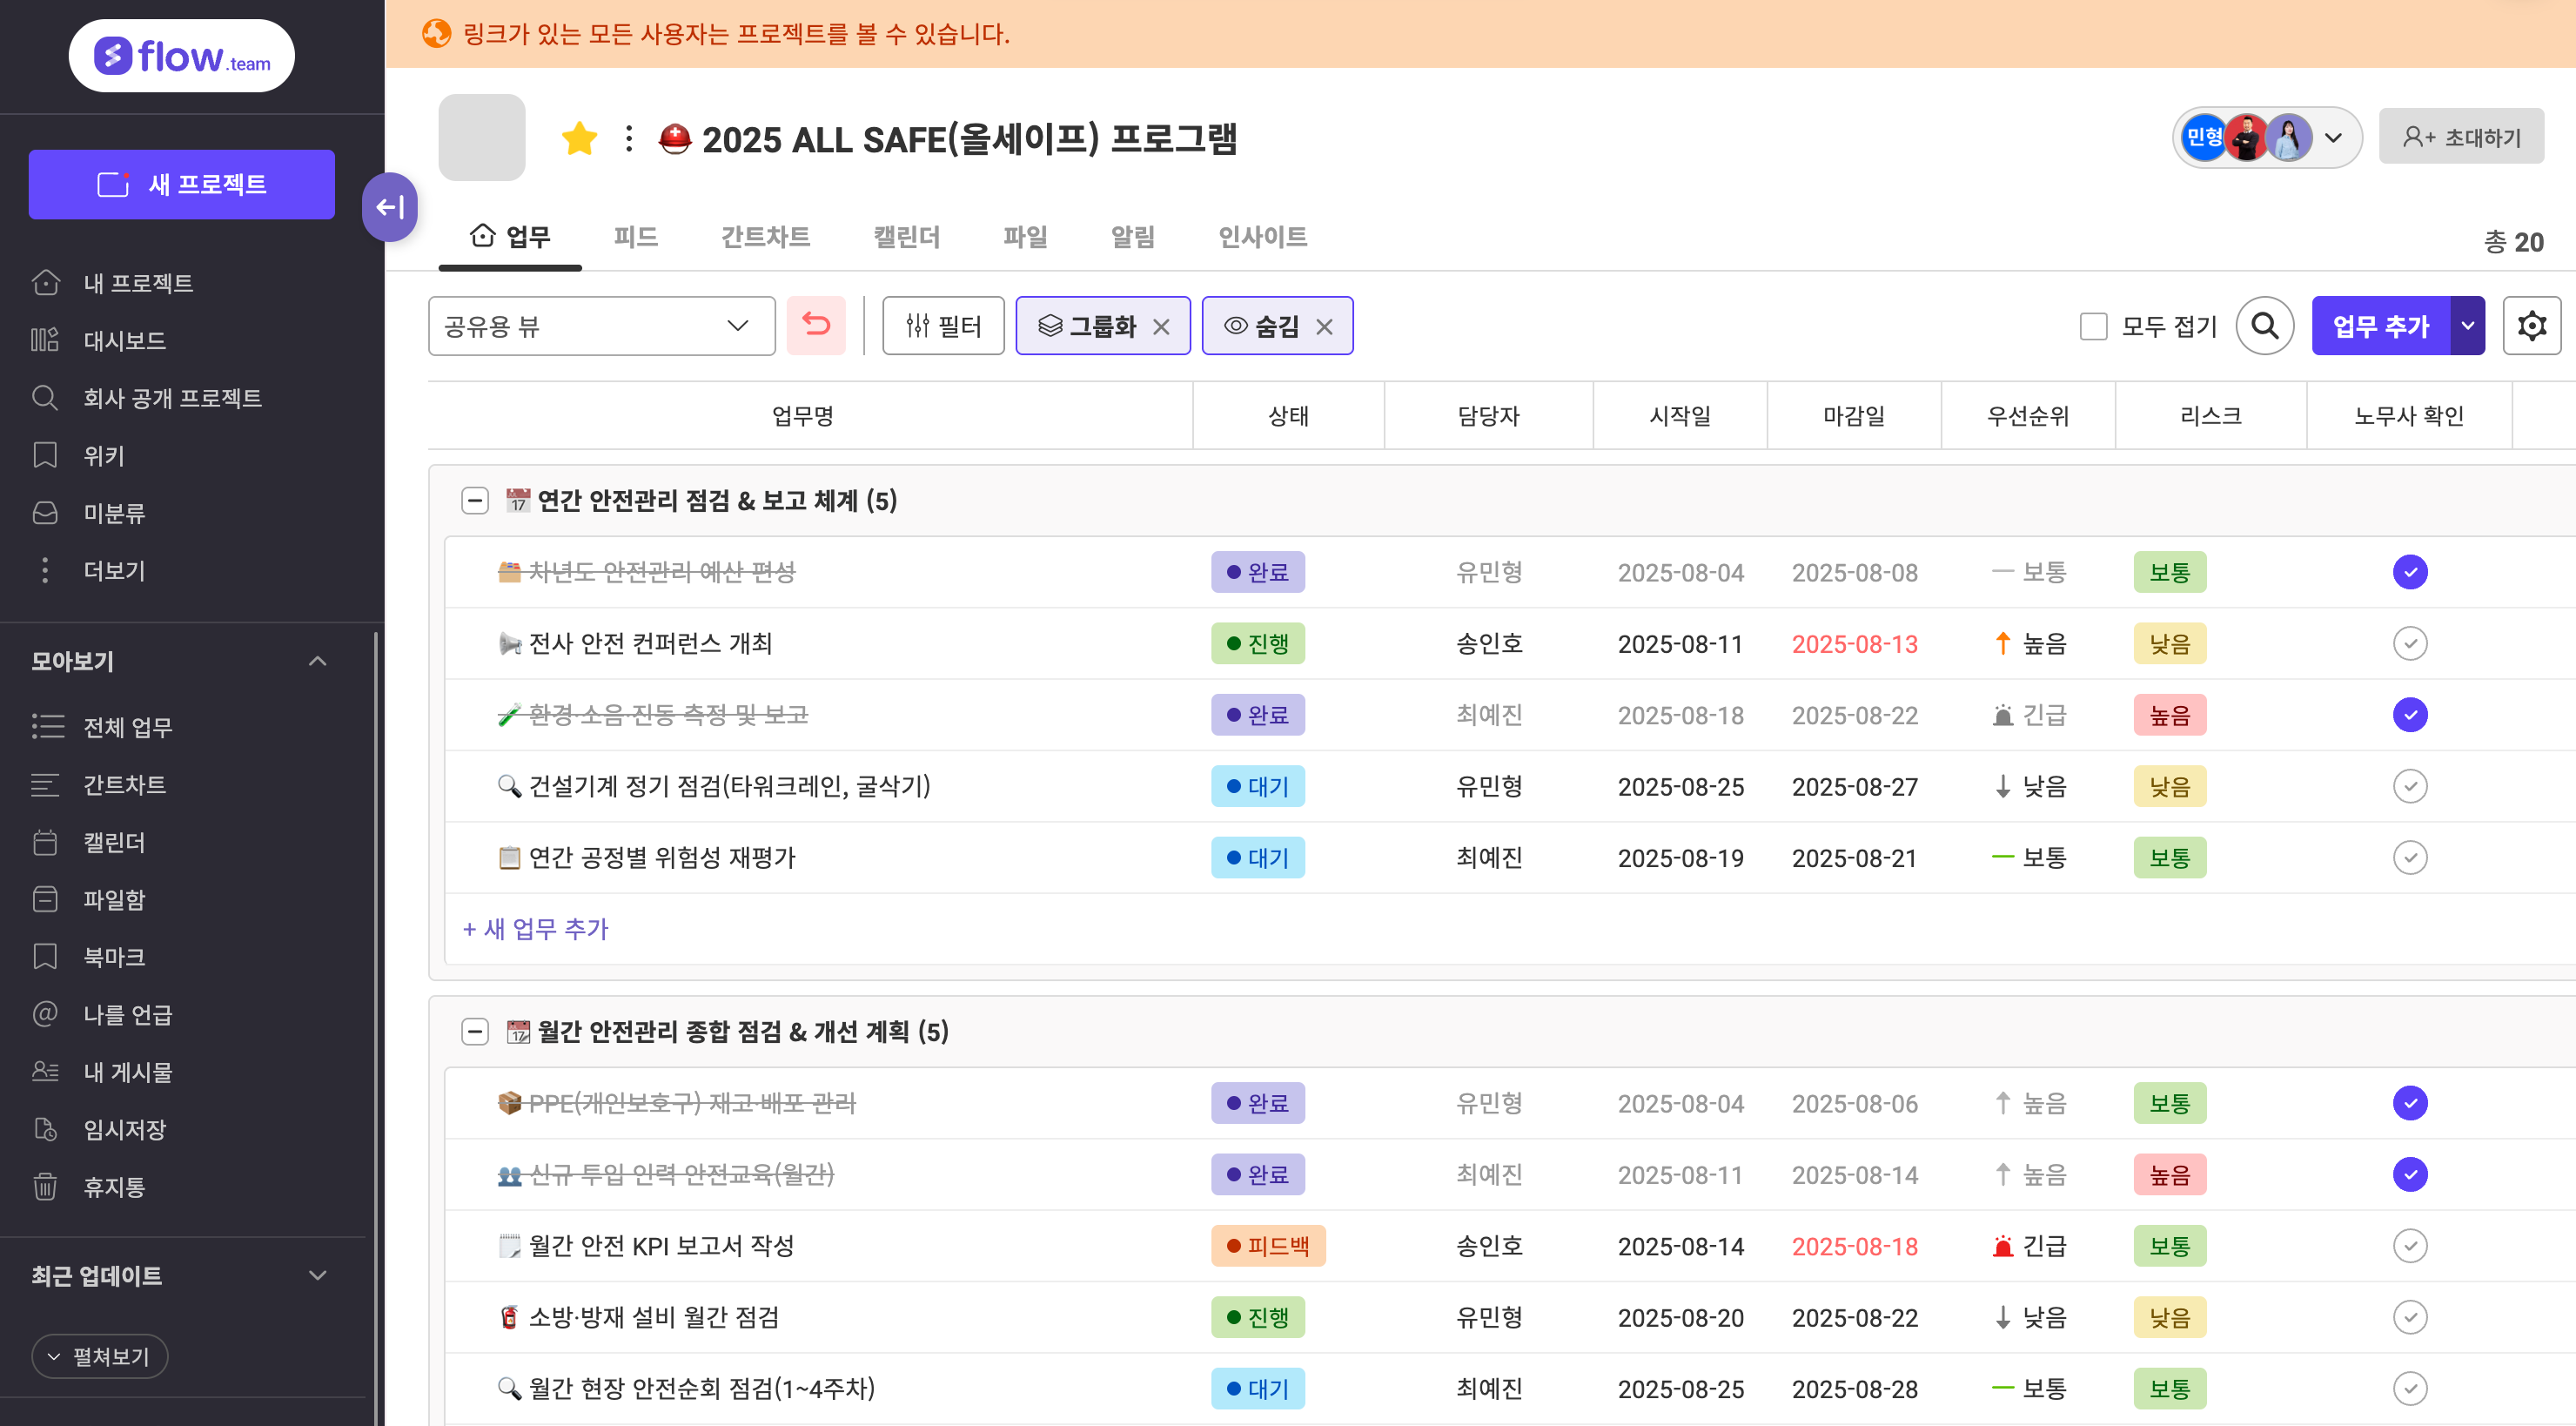Expand the 최근 업데이트 section
The image size is (2576, 1426).
(318, 1275)
